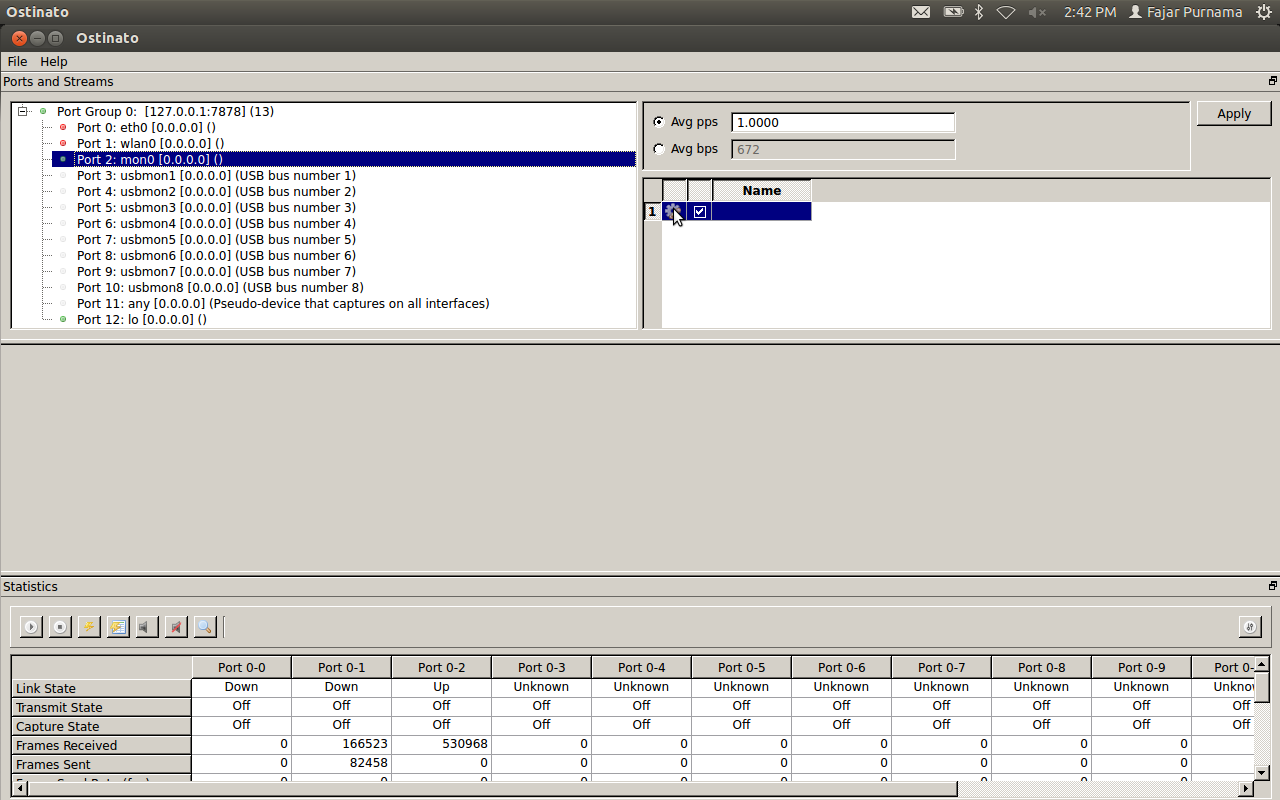Click the Apply button

(1234, 113)
